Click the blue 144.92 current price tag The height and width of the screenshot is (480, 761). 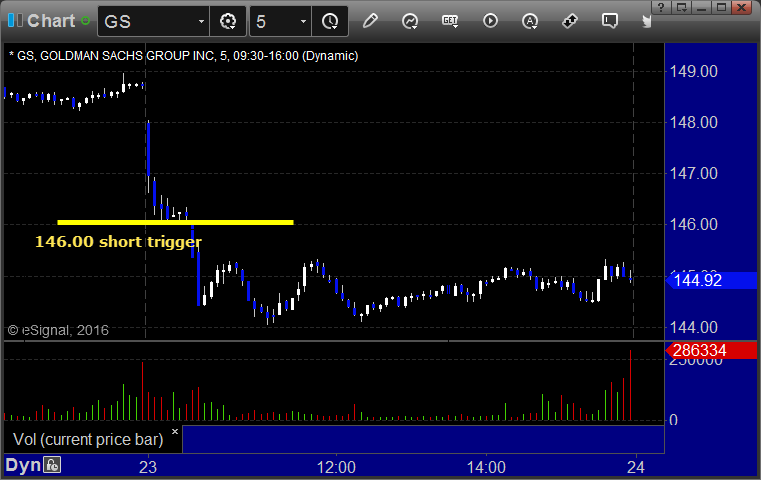point(711,281)
